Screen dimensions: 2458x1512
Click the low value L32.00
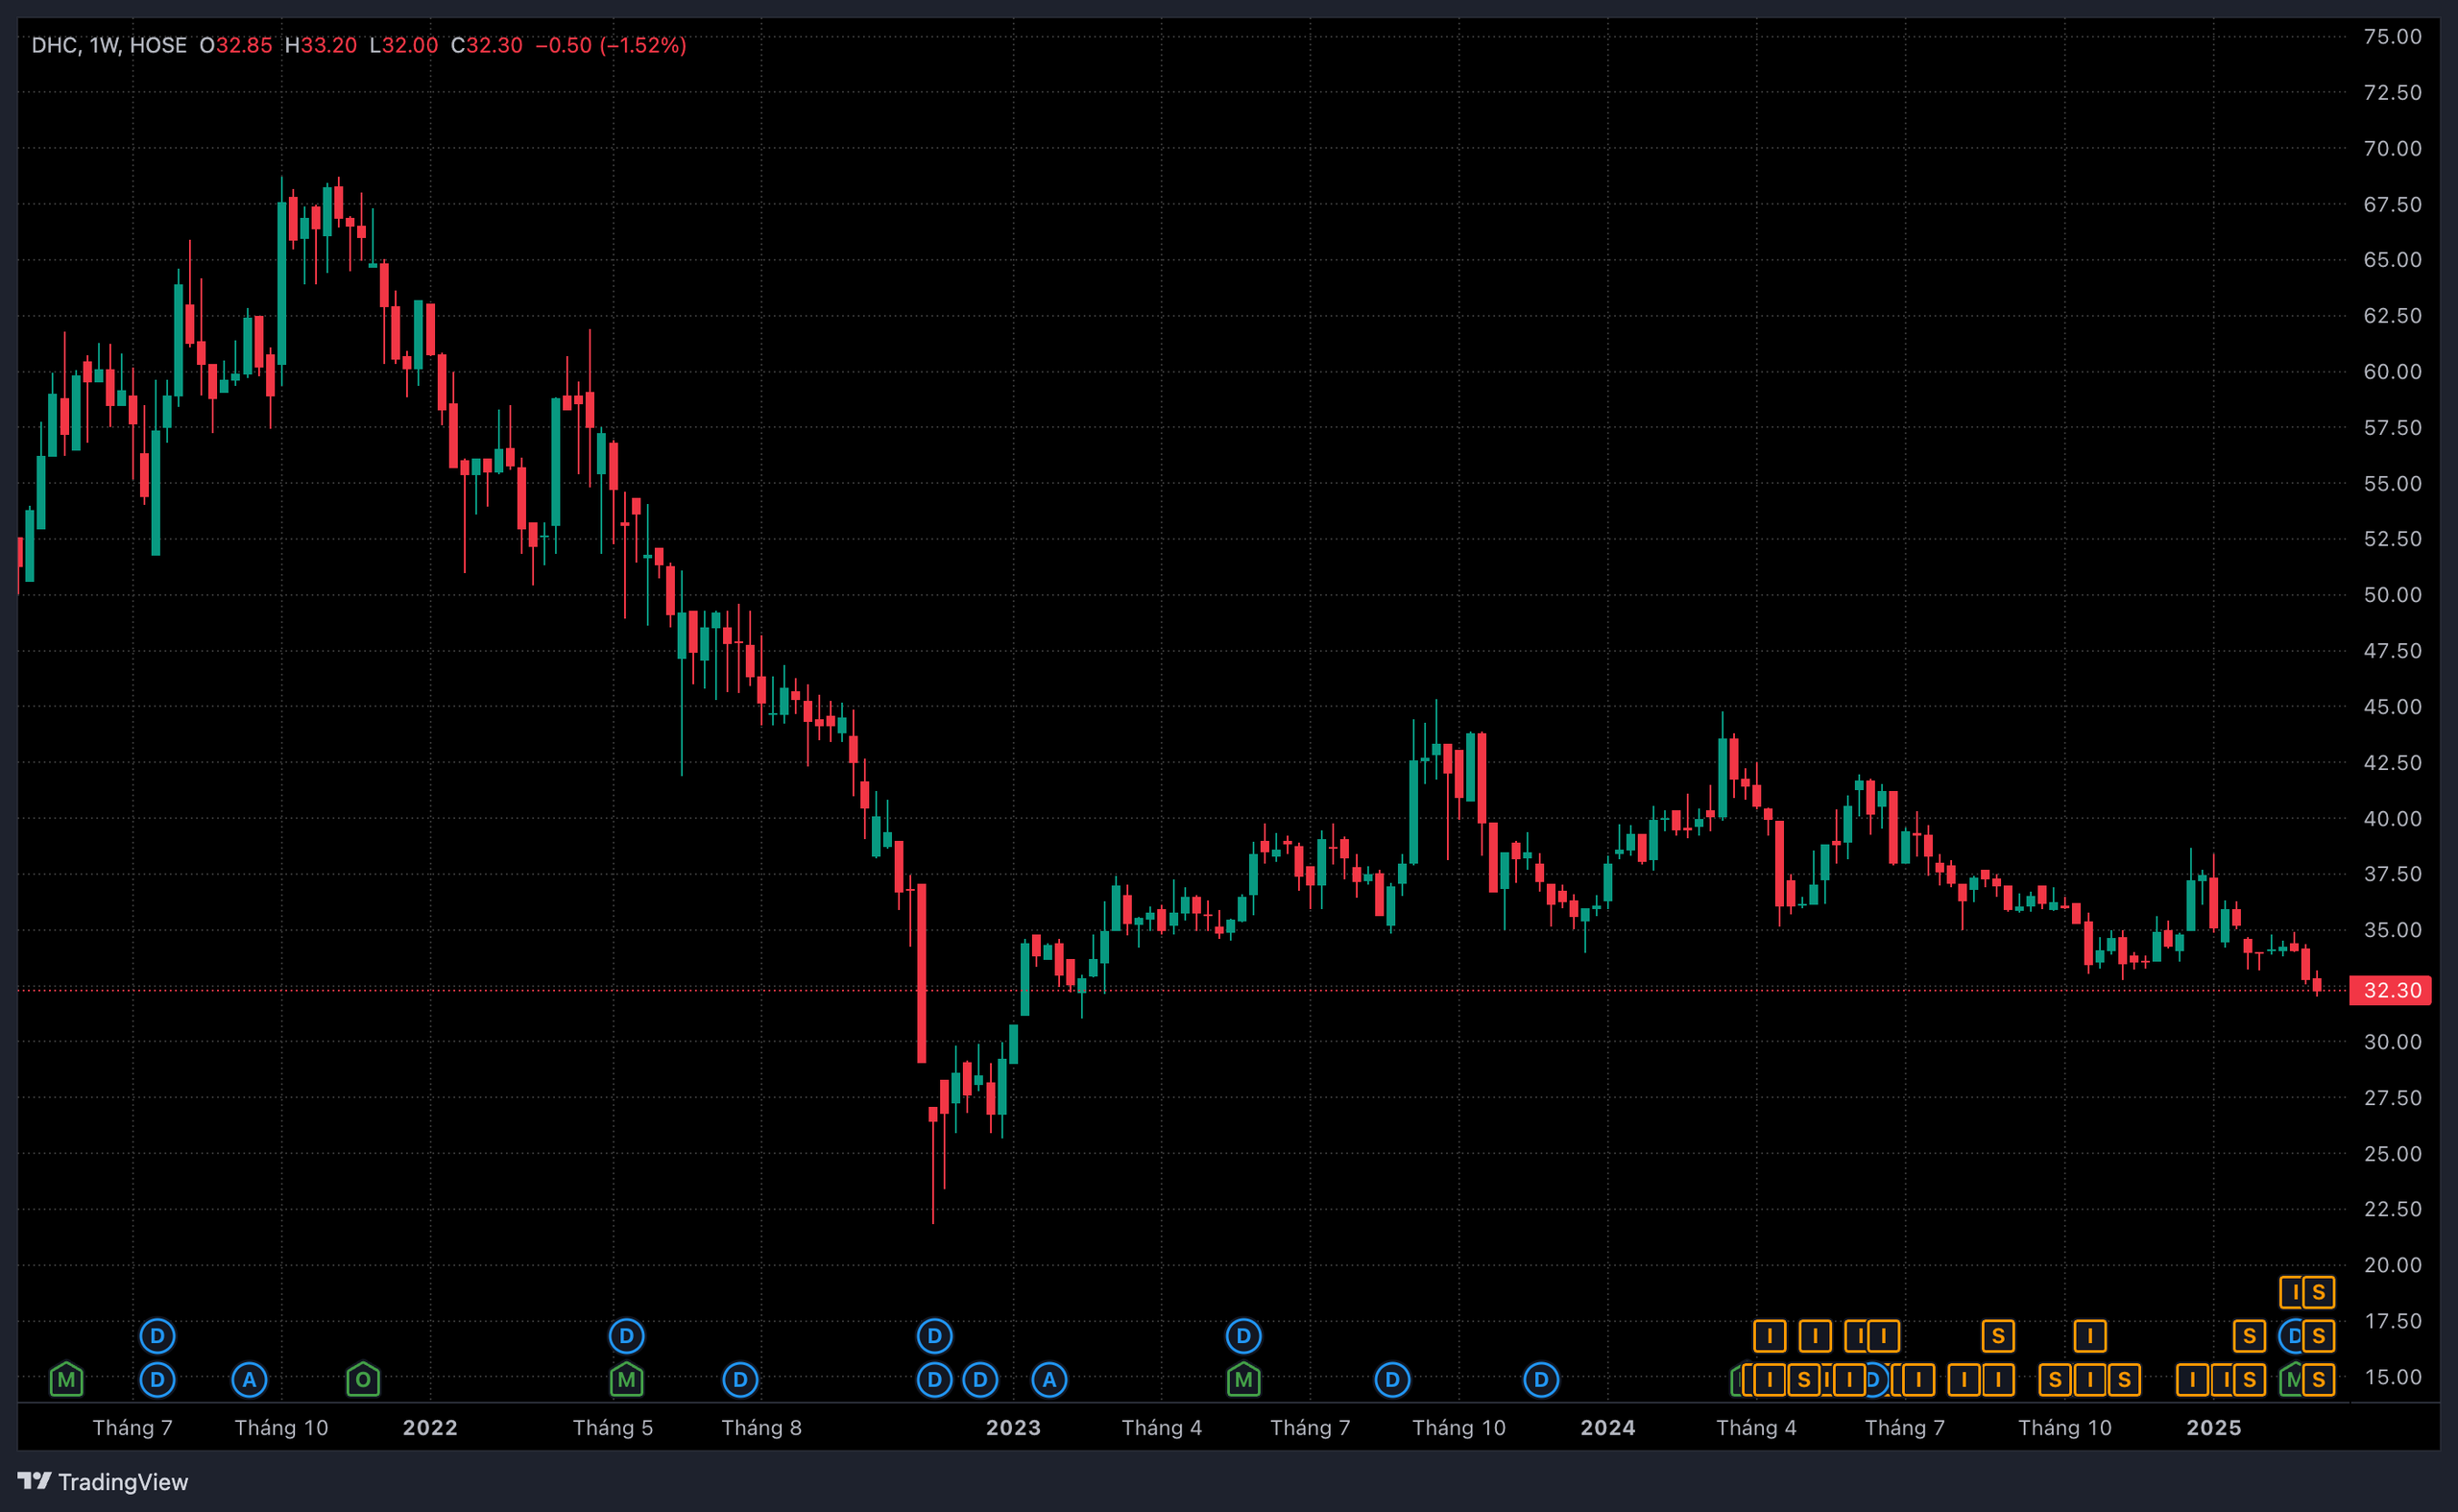(x=404, y=45)
